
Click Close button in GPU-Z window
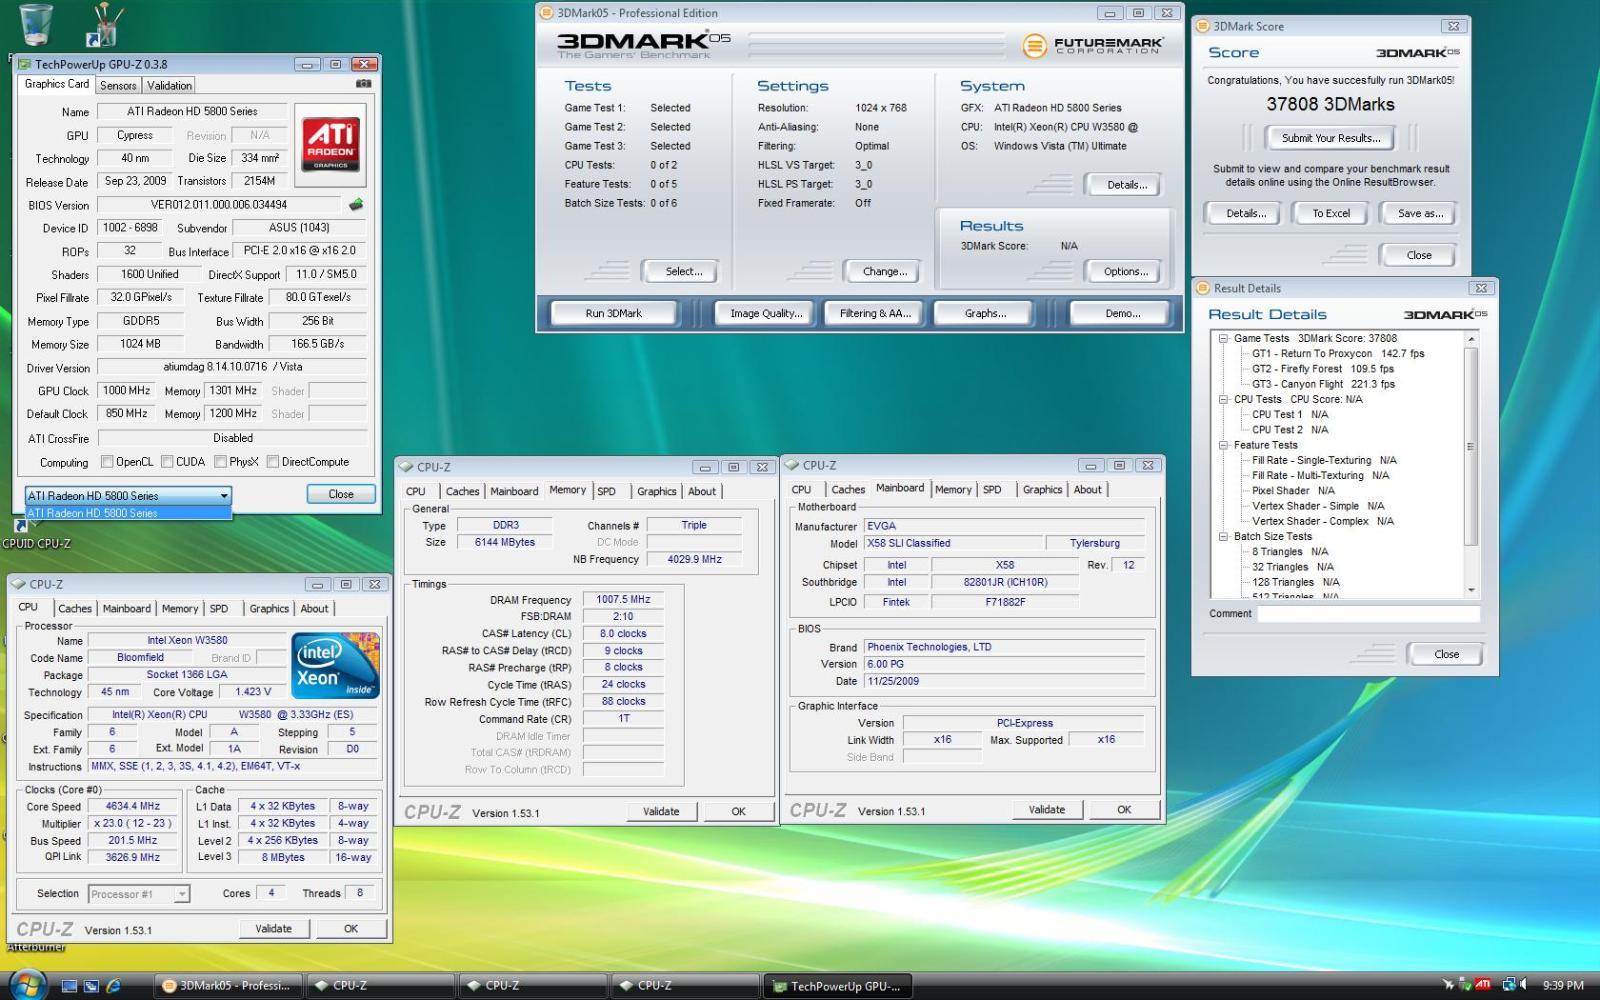coord(341,494)
